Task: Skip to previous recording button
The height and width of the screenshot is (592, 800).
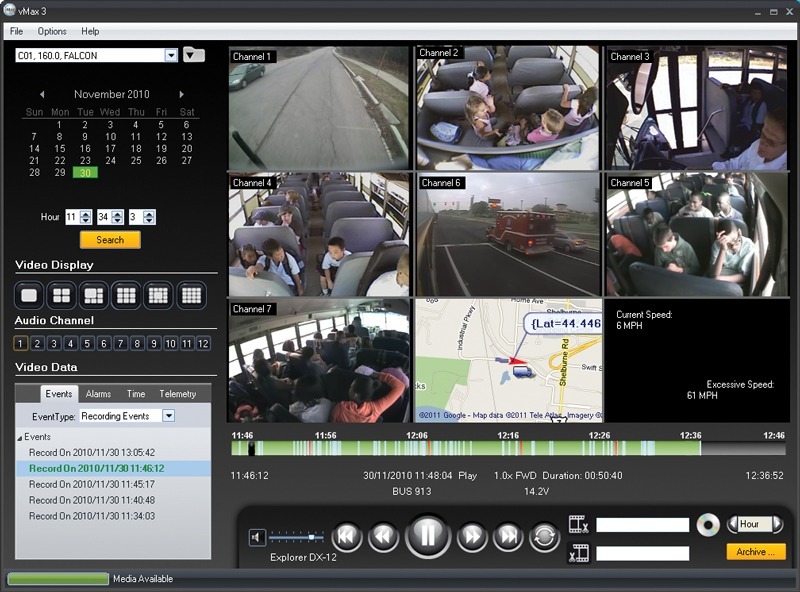Action: click(347, 536)
